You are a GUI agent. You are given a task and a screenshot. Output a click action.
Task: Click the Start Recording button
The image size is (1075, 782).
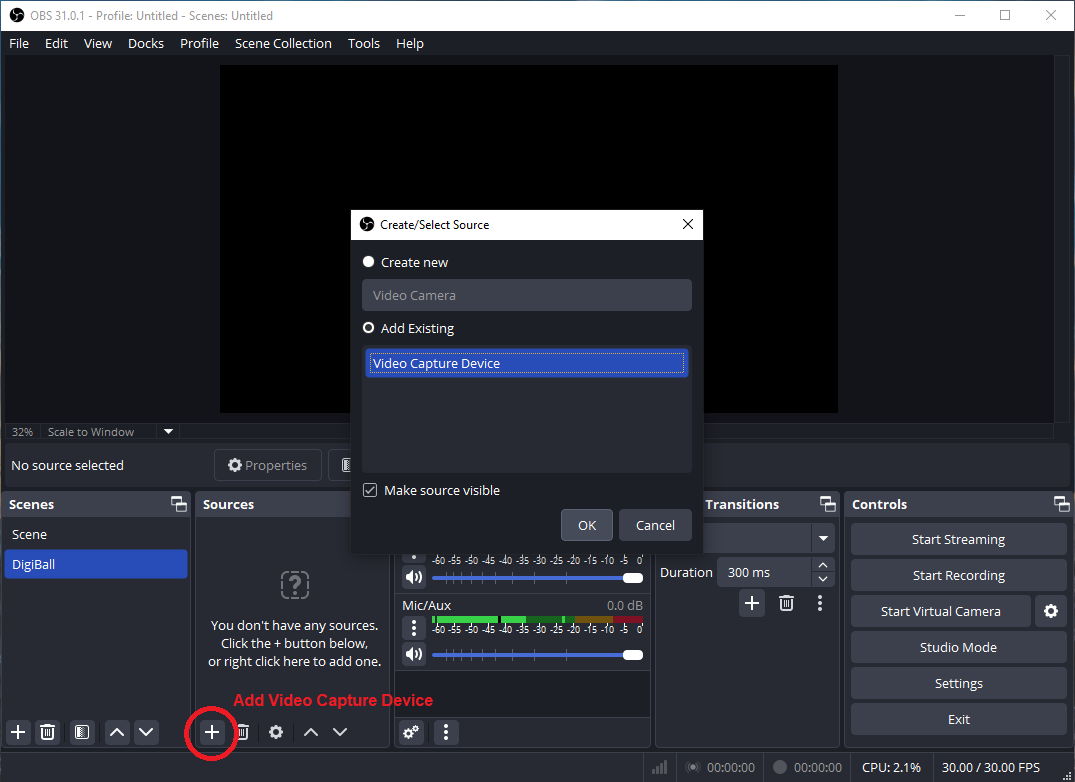pyautogui.click(x=958, y=575)
